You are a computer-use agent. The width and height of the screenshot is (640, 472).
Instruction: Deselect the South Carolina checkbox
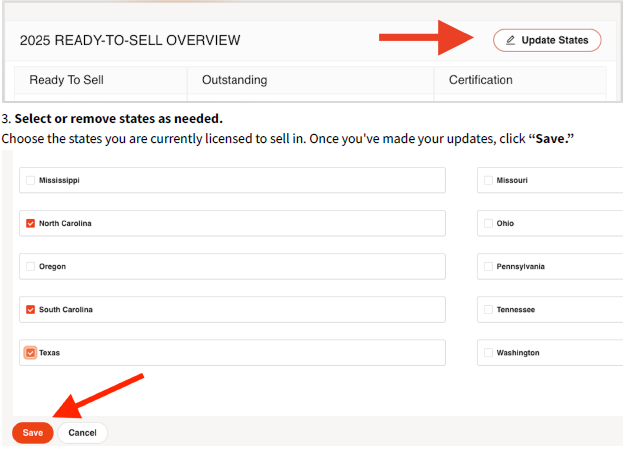pos(31,310)
